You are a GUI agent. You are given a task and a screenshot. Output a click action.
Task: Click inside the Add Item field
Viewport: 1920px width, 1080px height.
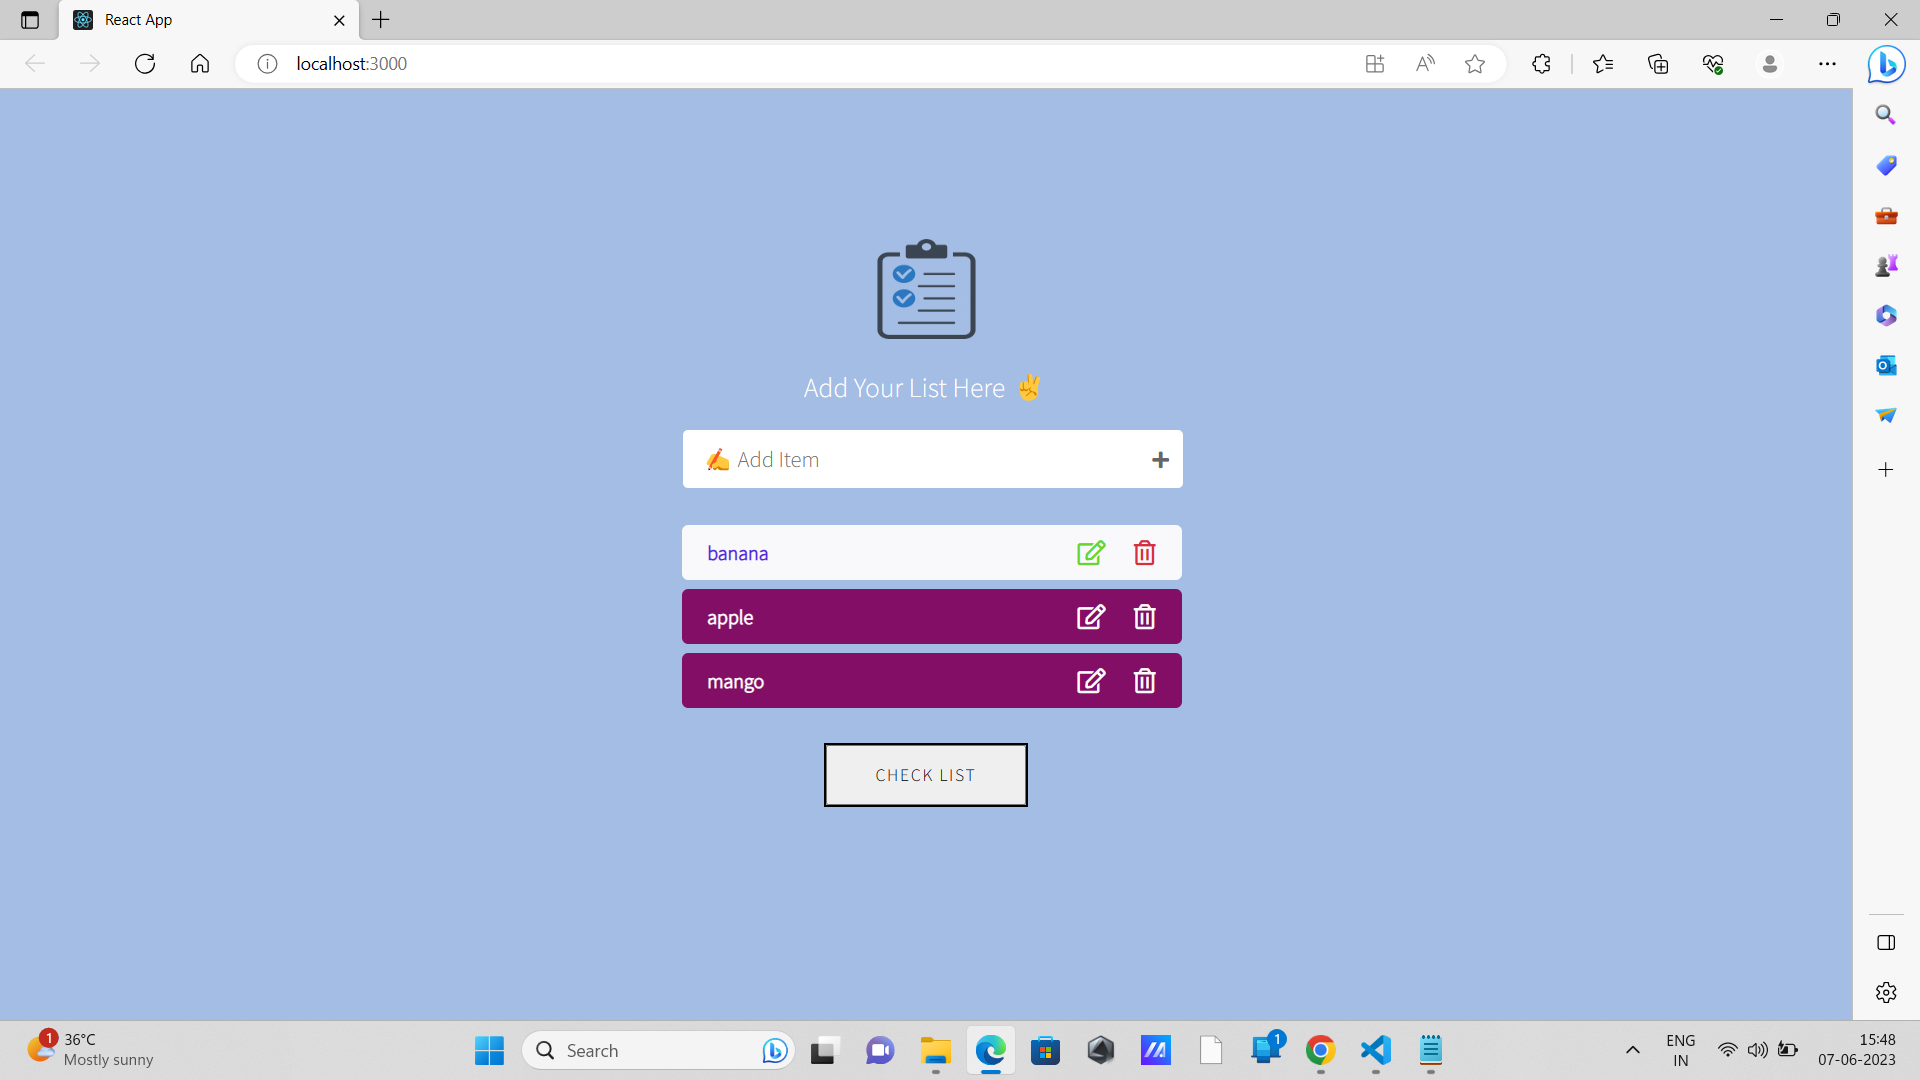click(900, 459)
